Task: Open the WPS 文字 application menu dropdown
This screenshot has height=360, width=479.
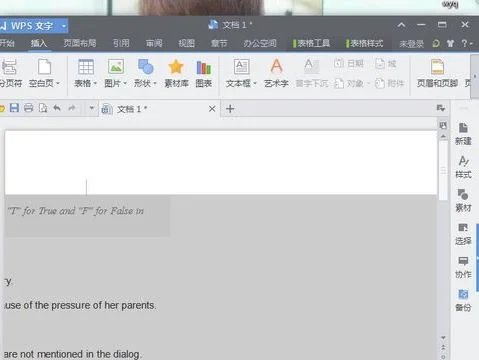Action: click(x=64, y=26)
